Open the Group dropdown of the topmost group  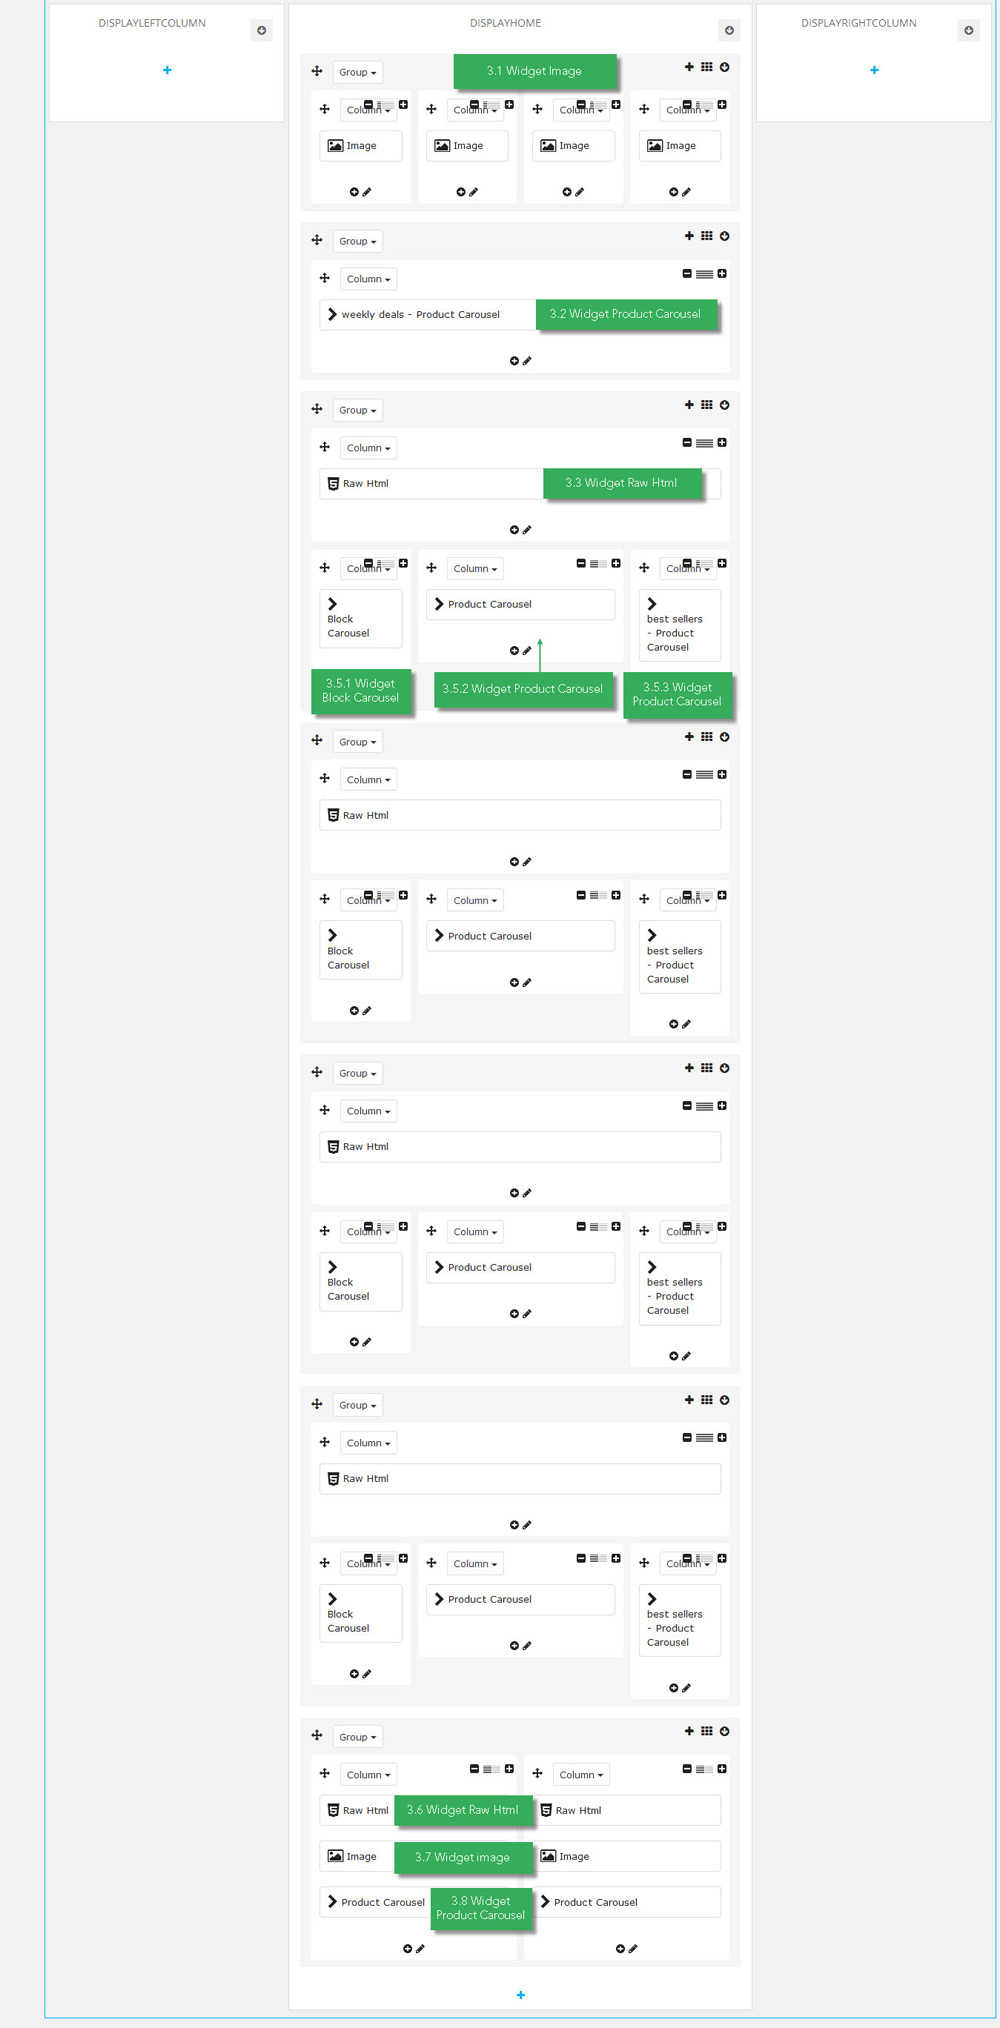pos(357,72)
